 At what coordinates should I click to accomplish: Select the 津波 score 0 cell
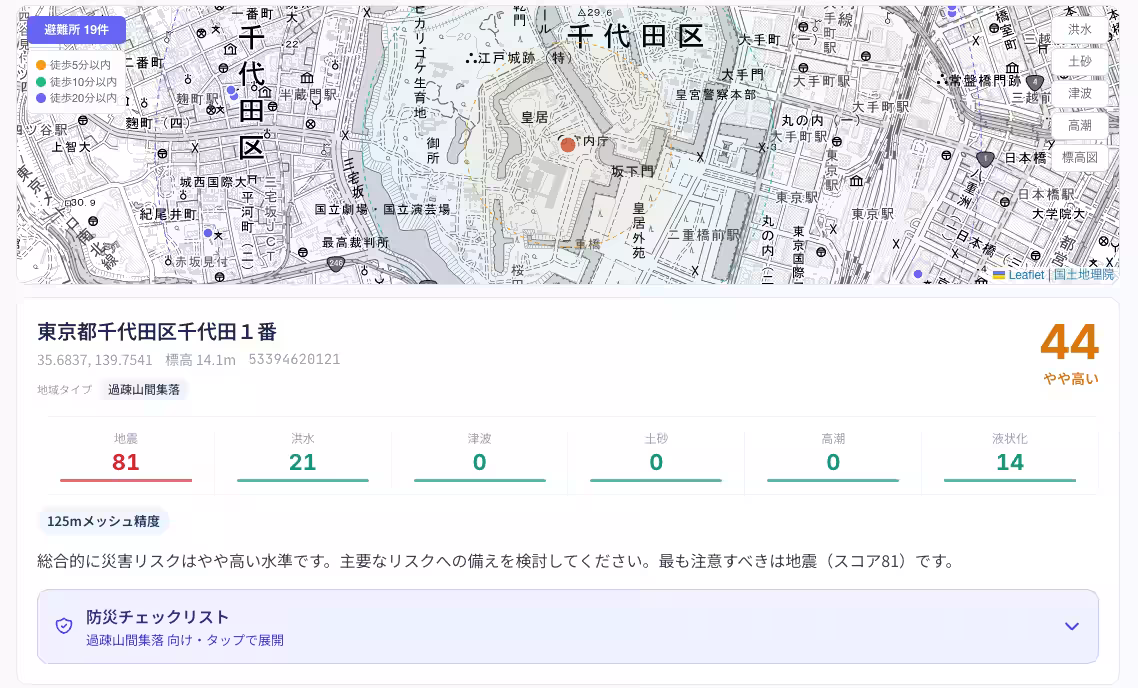(x=480, y=457)
